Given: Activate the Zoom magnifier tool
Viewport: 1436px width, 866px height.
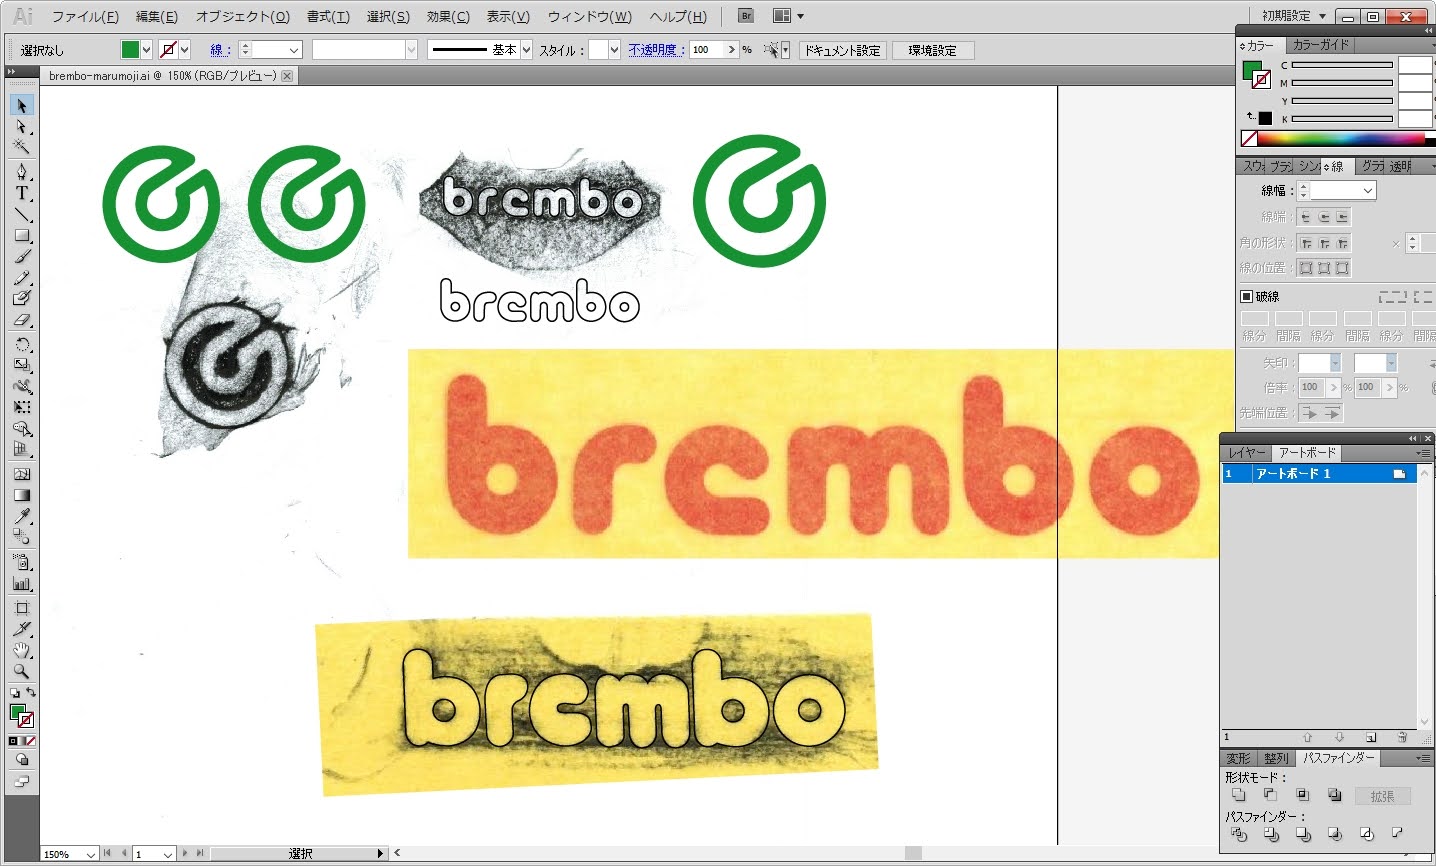Looking at the screenshot, I should (x=21, y=672).
